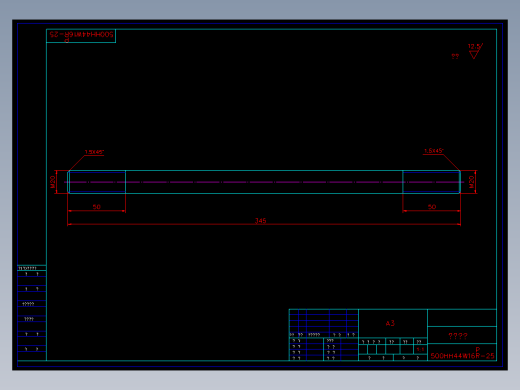Select the right M20 thread label
The height and width of the screenshot is (390, 520).
[471, 182]
